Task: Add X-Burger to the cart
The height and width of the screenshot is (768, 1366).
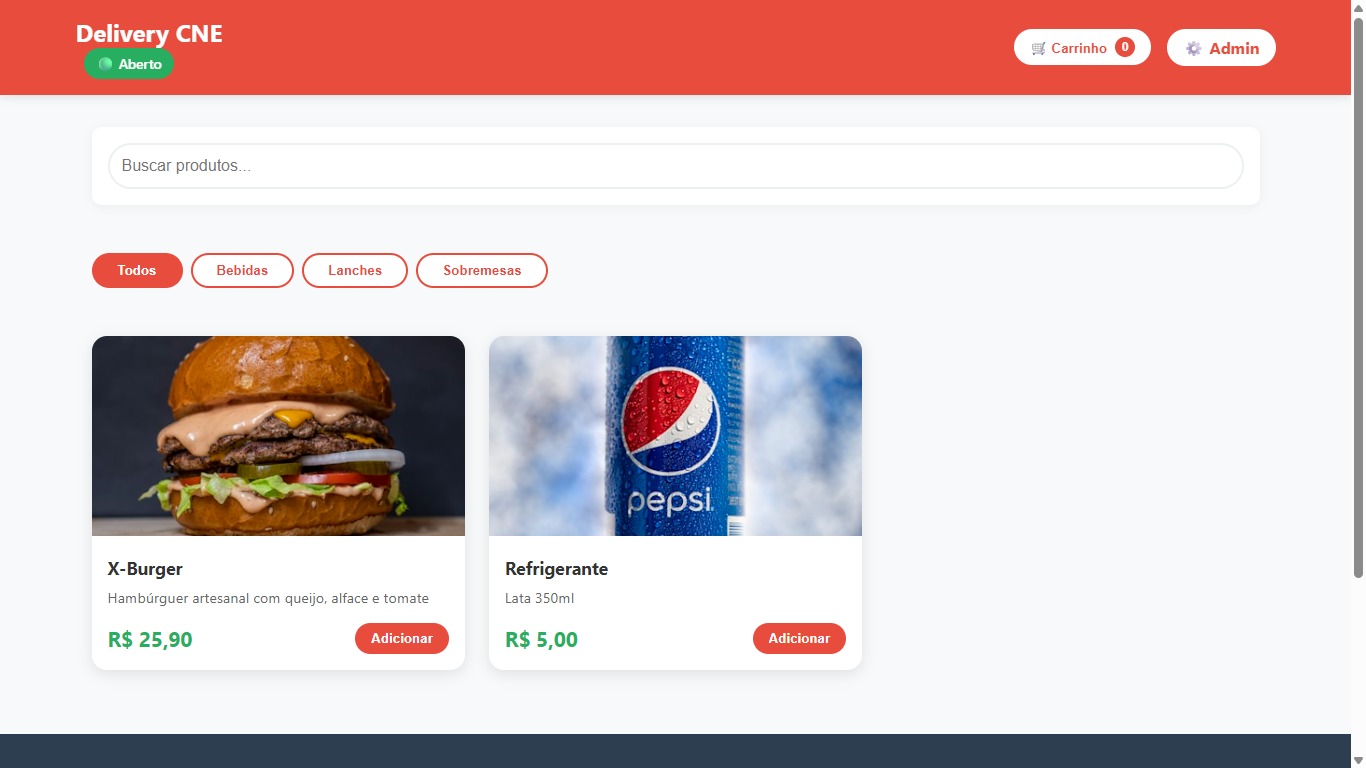Action: coord(402,638)
